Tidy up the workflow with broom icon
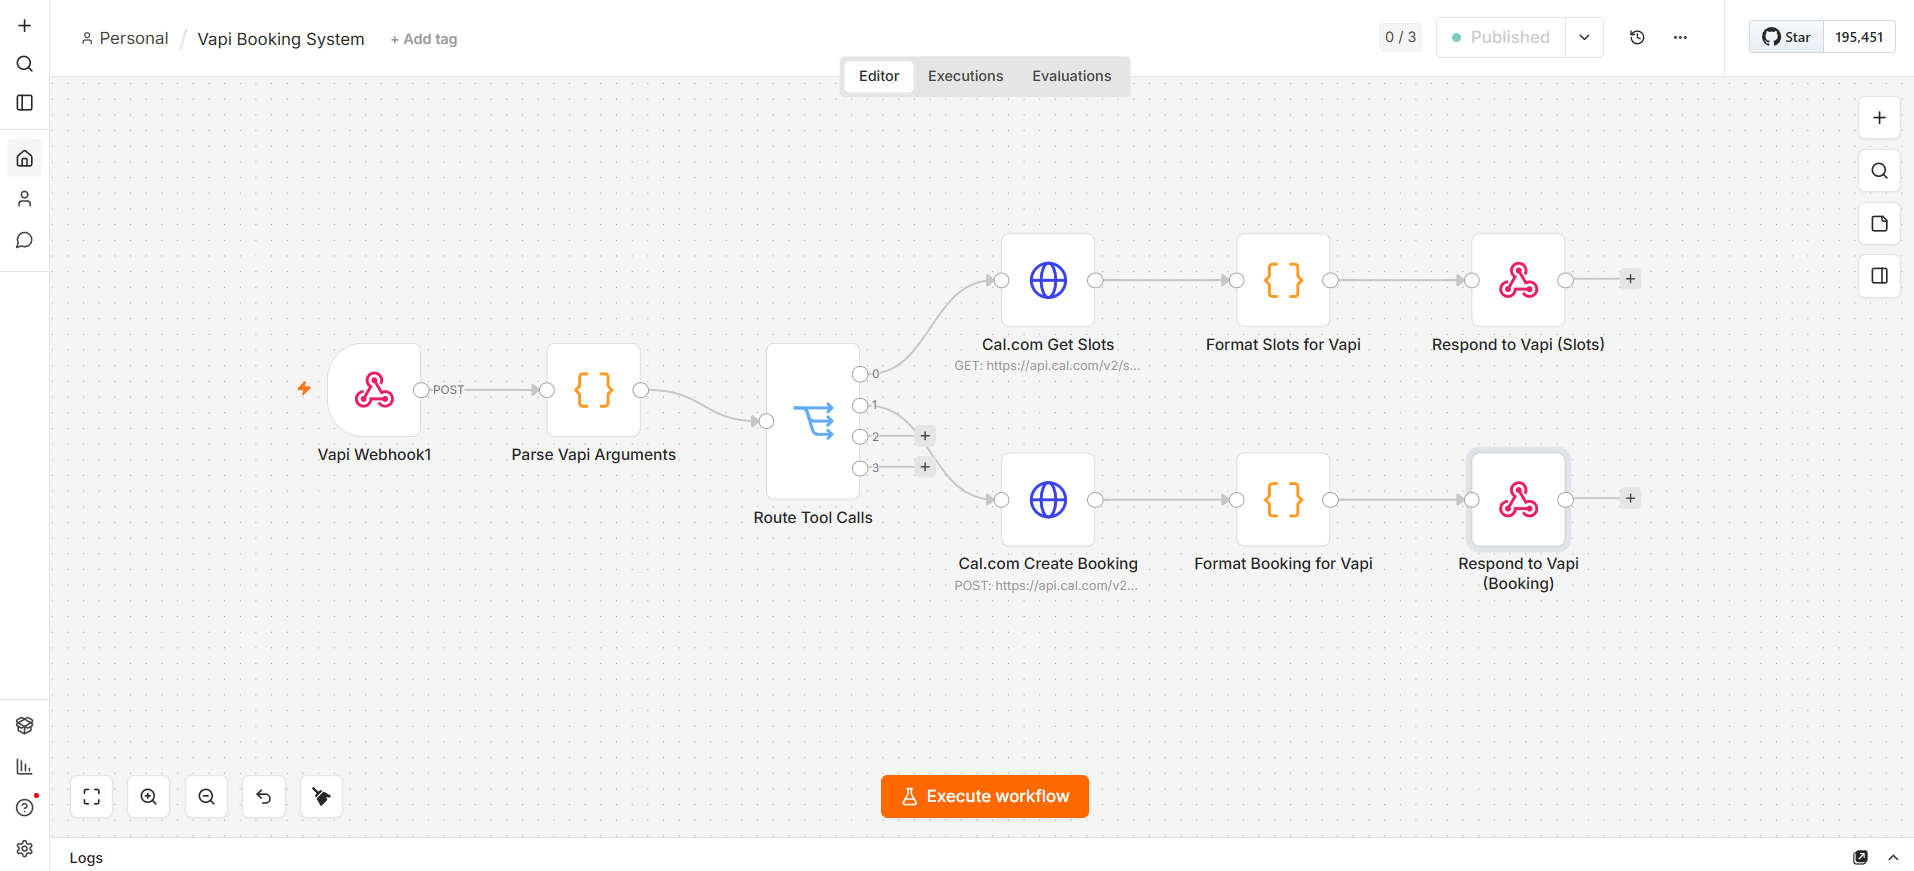This screenshot has height=871, width=1914. coord(322,797)
